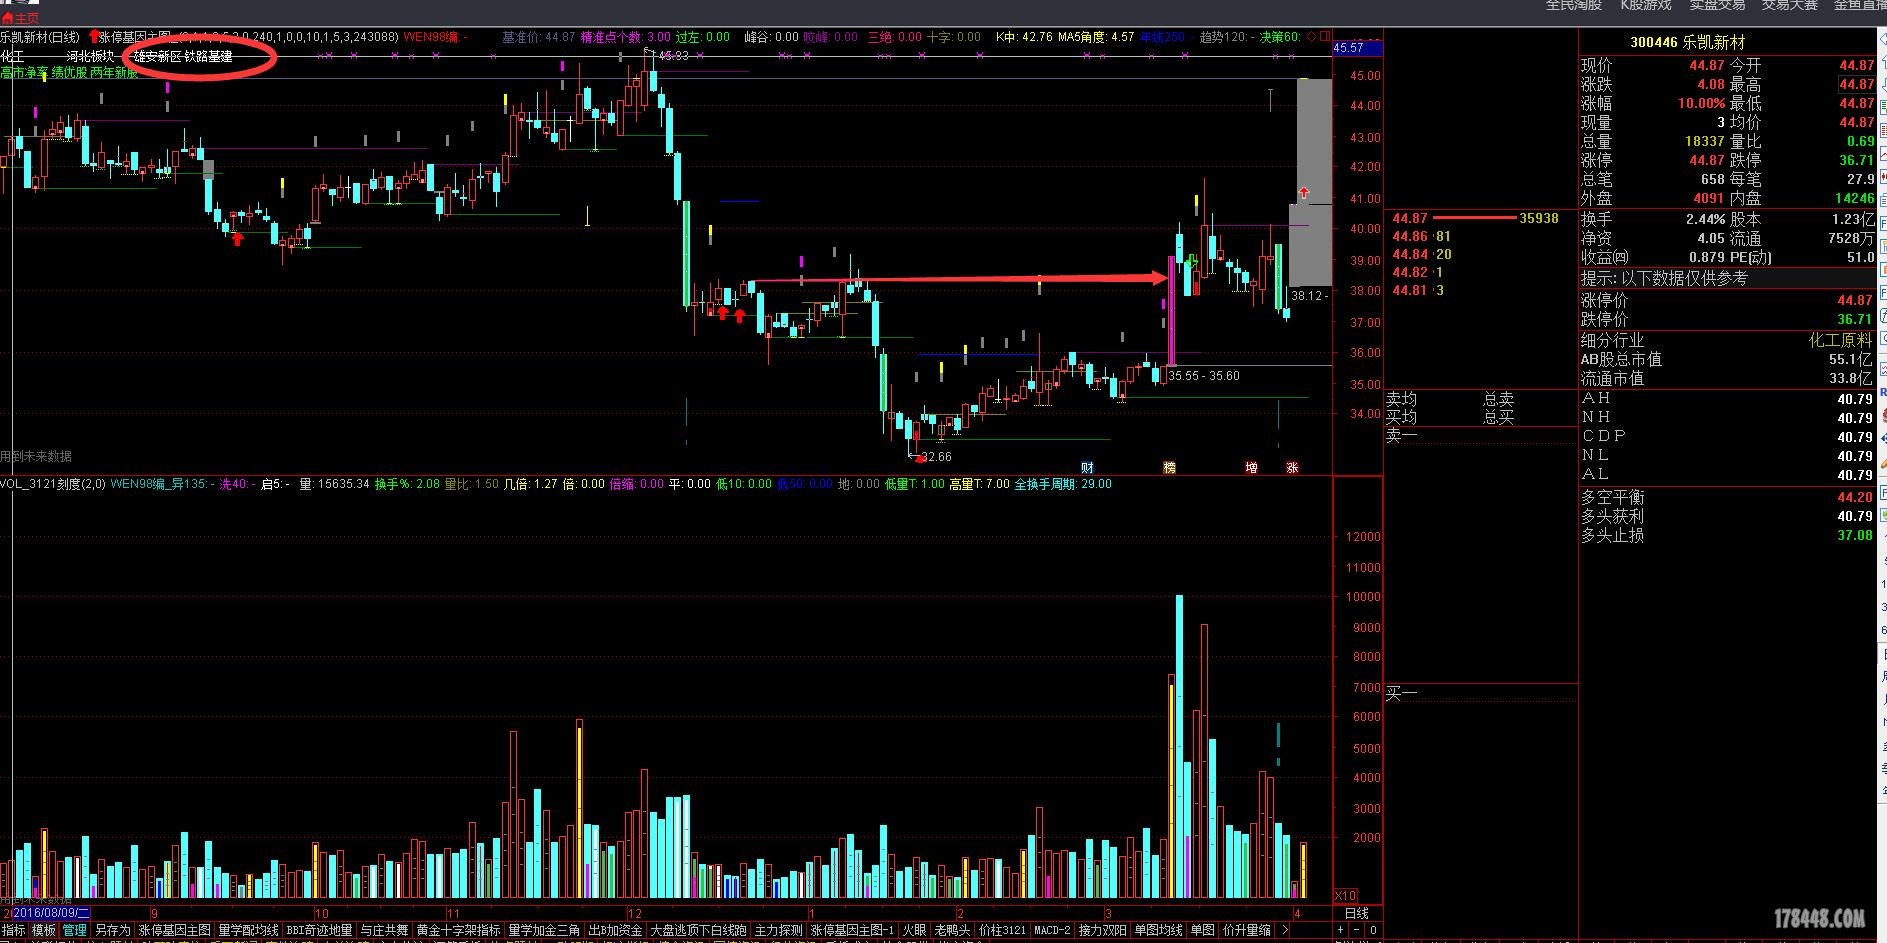Switch to 涨停基因主图-1 indicator
Viewport: 1887px width, 943px height.
[x=852, y=930]
